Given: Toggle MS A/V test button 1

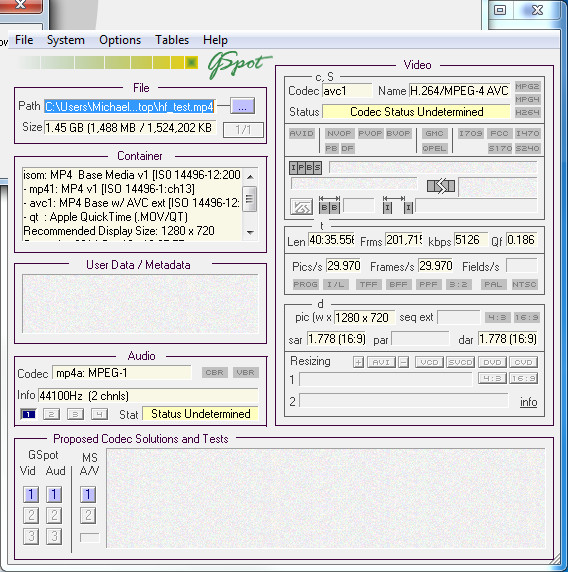Looking at the screenshot, I should coord(88,494).
